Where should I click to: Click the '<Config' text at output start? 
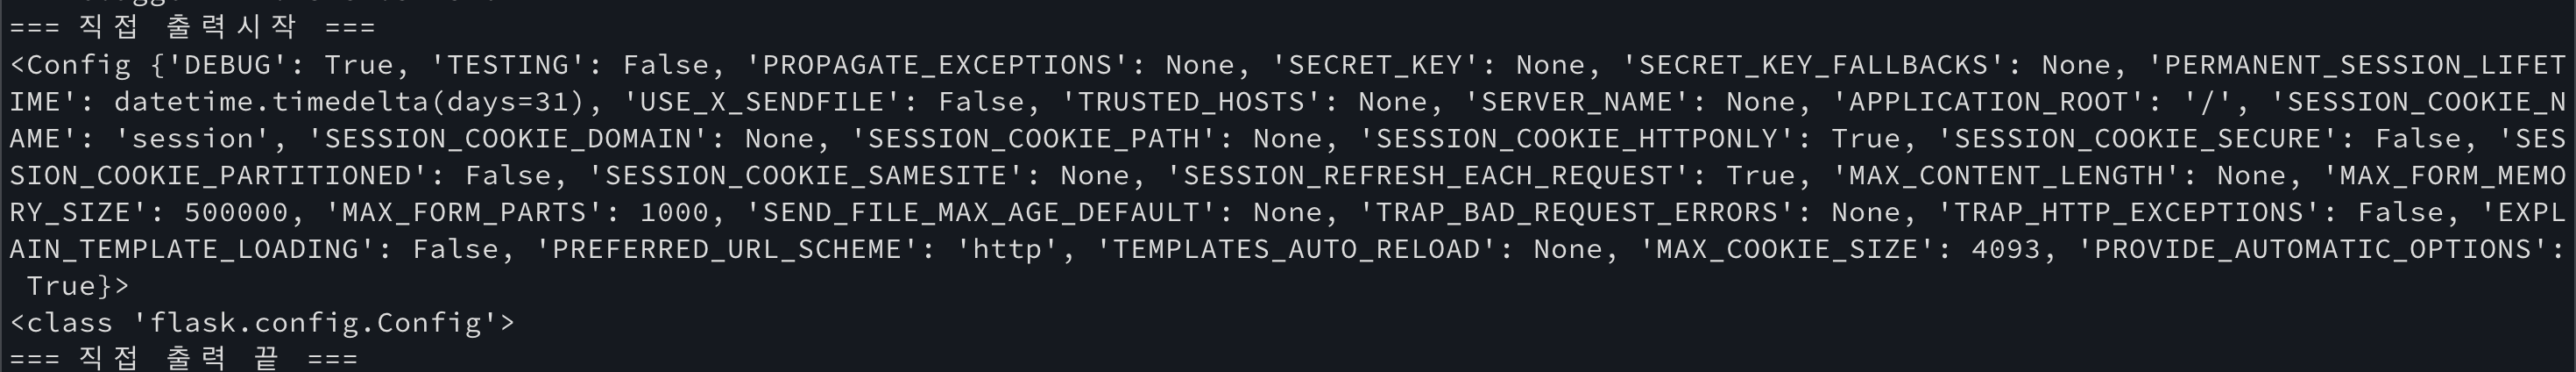pyautogui.click(x=70, y=65)
